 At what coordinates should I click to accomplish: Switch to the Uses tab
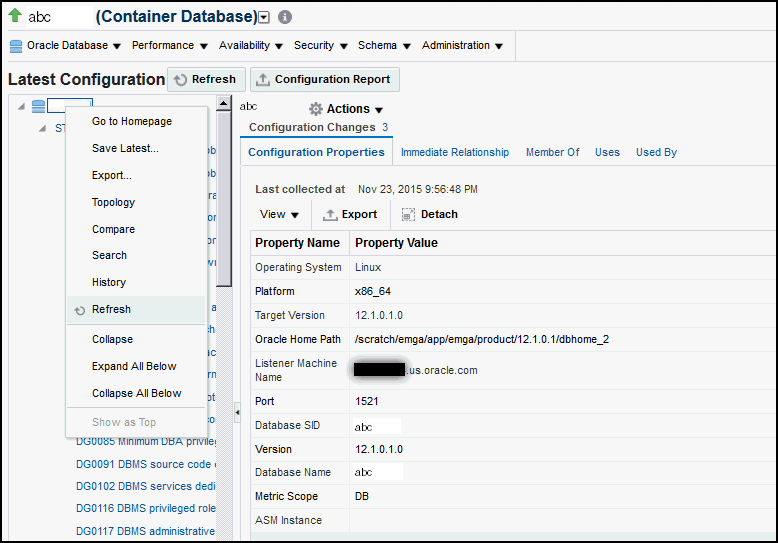607,152
